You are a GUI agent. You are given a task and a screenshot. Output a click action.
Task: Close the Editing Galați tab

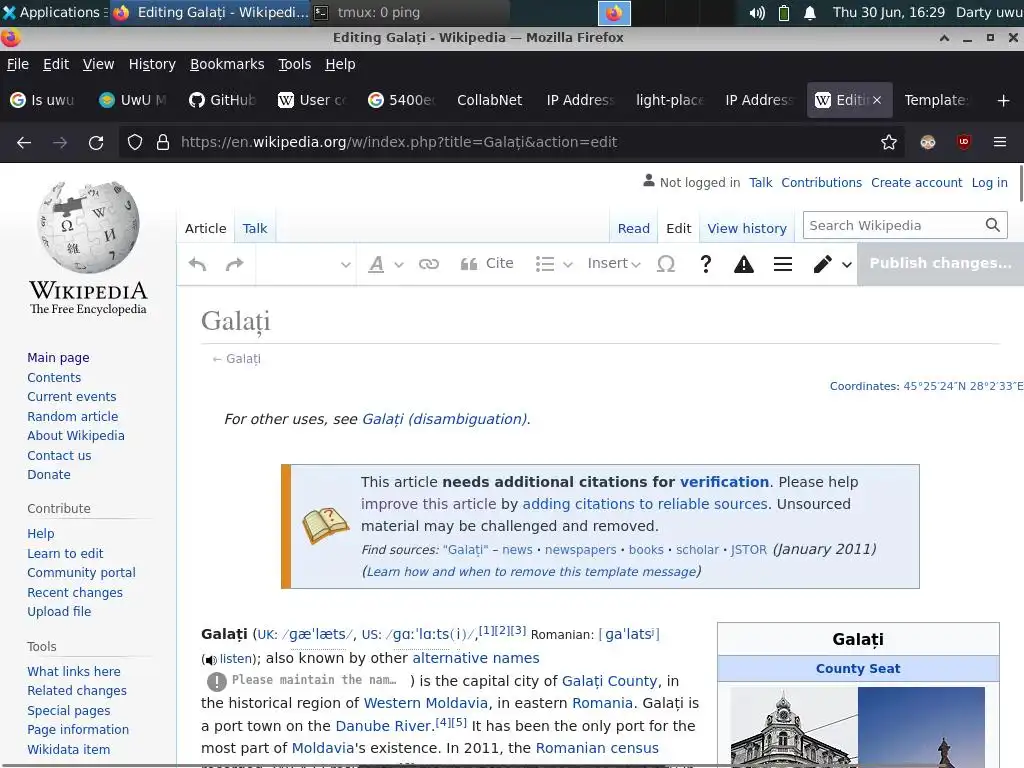tap(877, 100)
